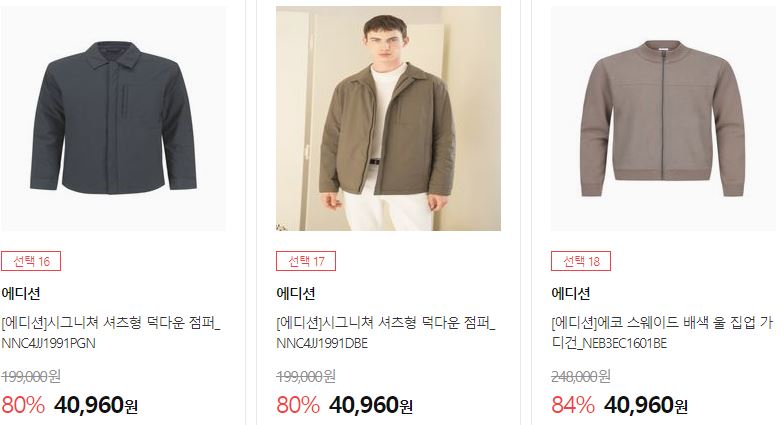
Task: Open the beige zip-up cardigan image
Action: click(663, 118)
